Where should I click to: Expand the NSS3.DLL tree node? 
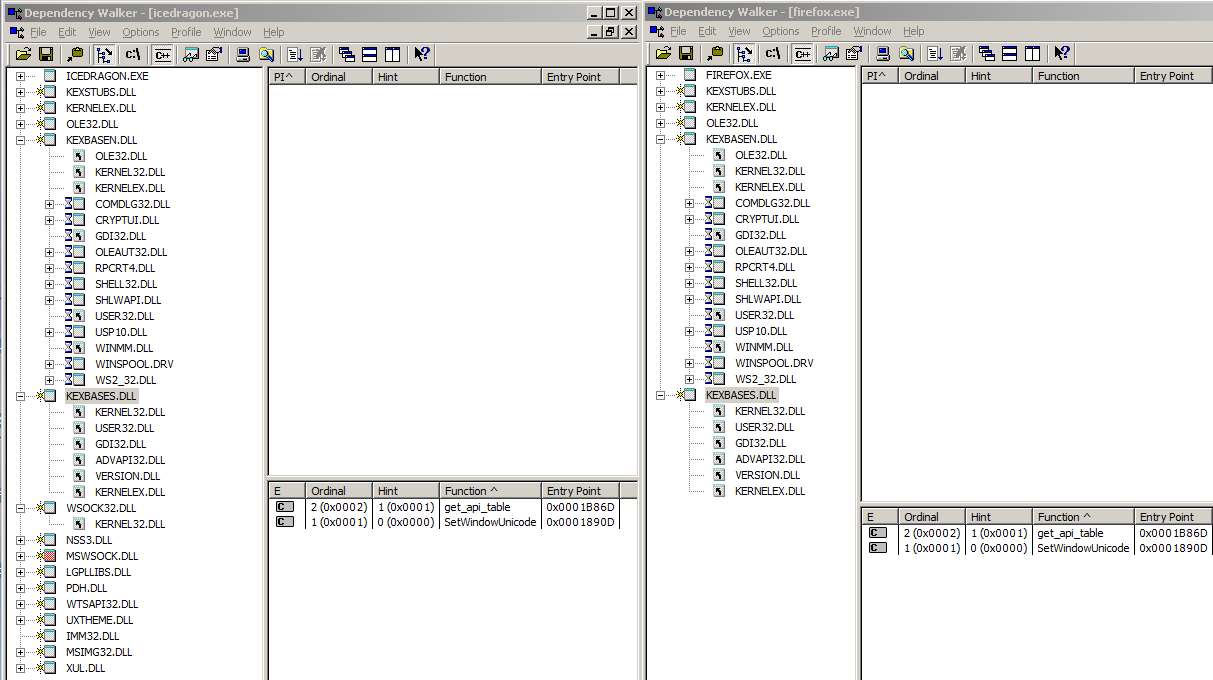pyautogui.click(x=20, y=540)
